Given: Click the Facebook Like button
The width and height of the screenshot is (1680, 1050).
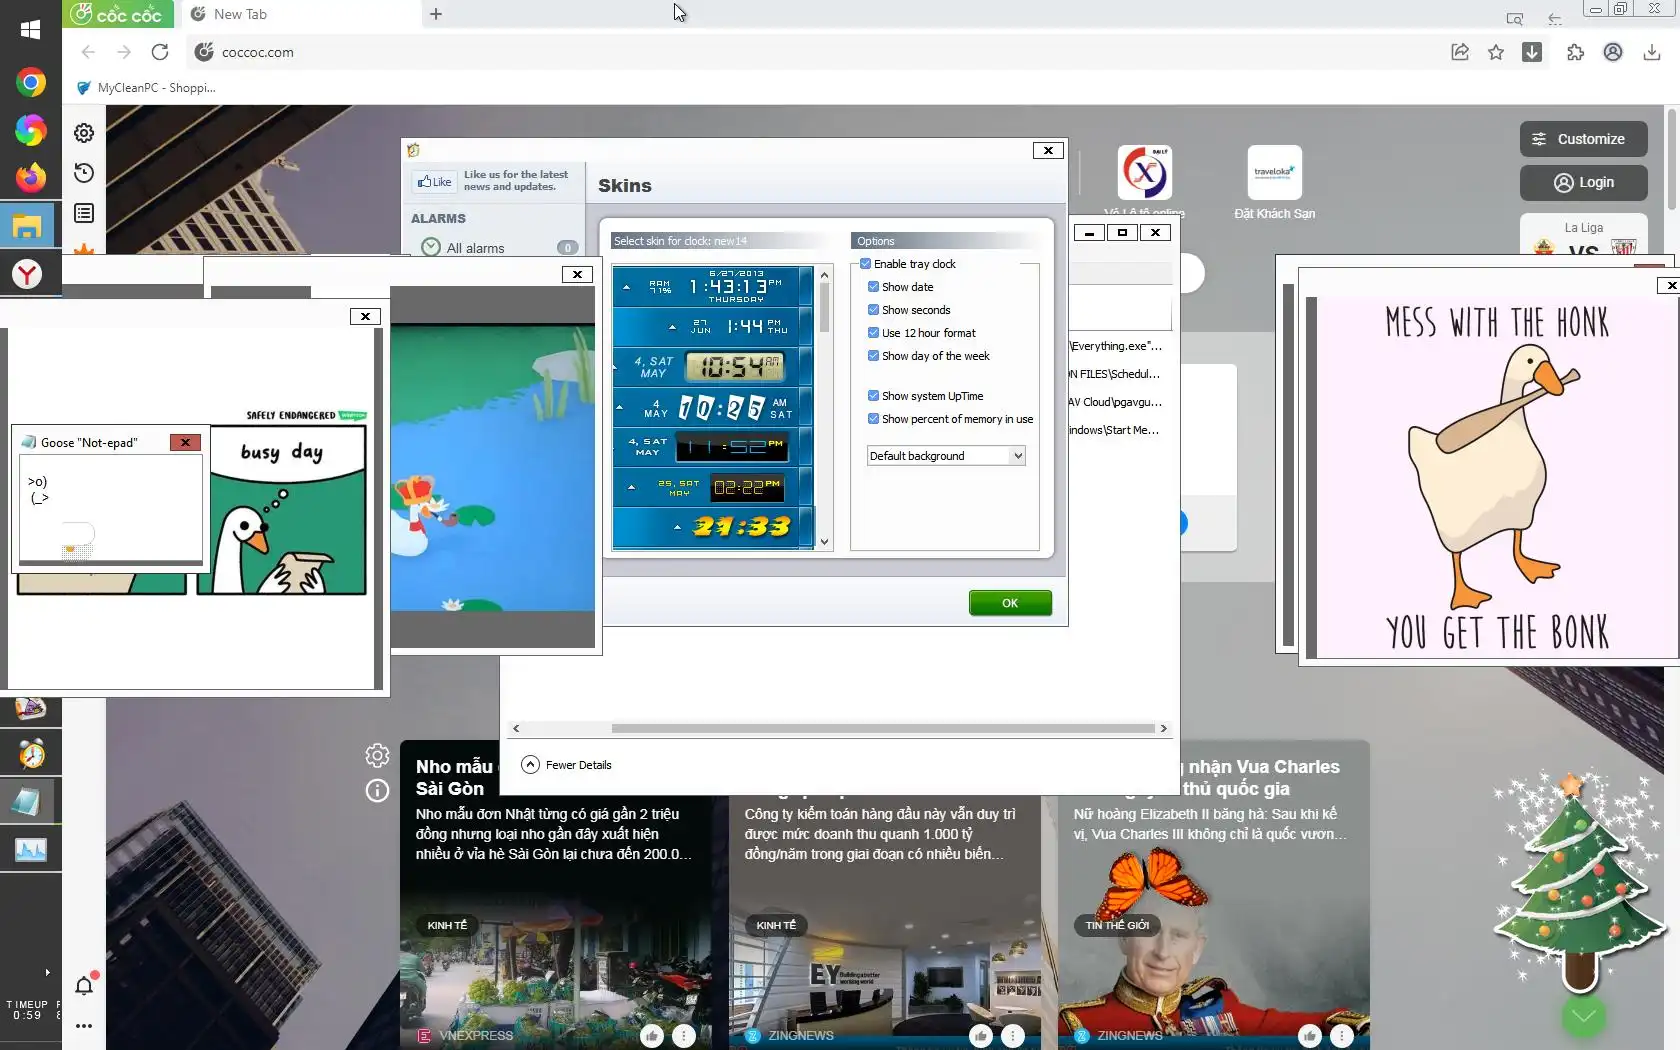Looking at the screenshot, I should pyautogui.click(x=434, y=182).
